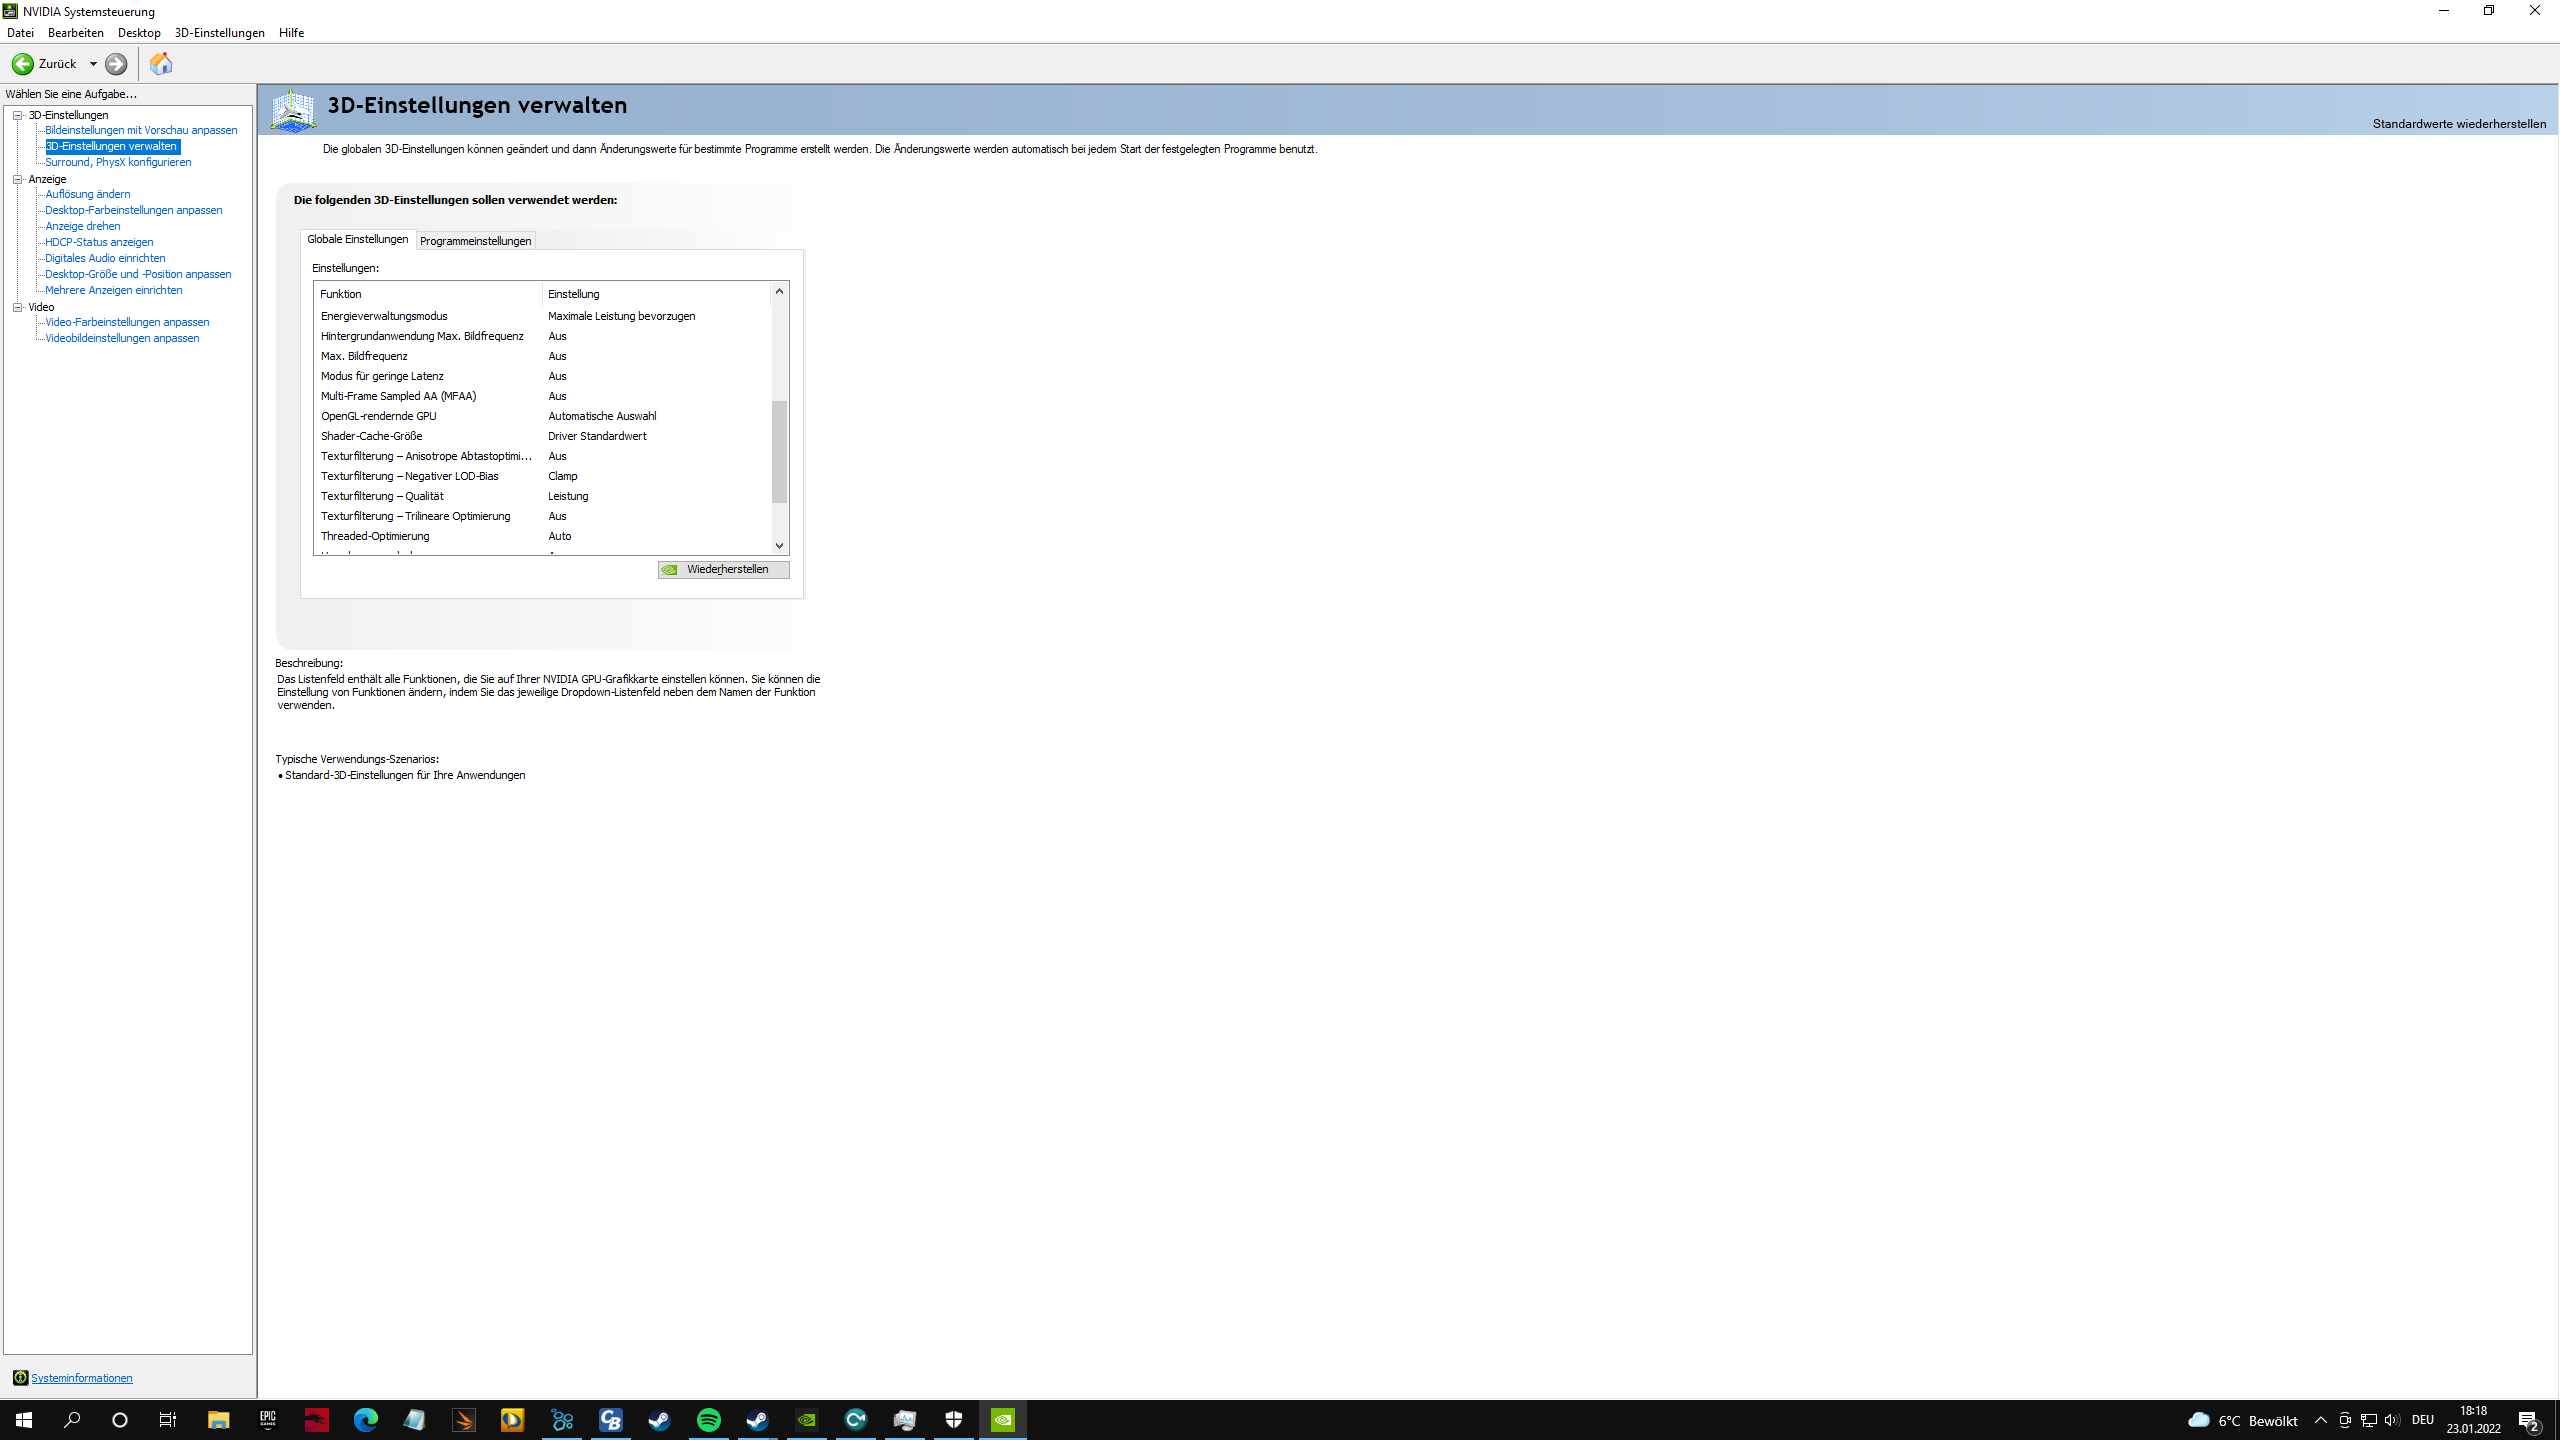Viewport: 2560px width, 1440px height.
Task: Open the notification center icon
Action: click(x=2529, y=1420)
